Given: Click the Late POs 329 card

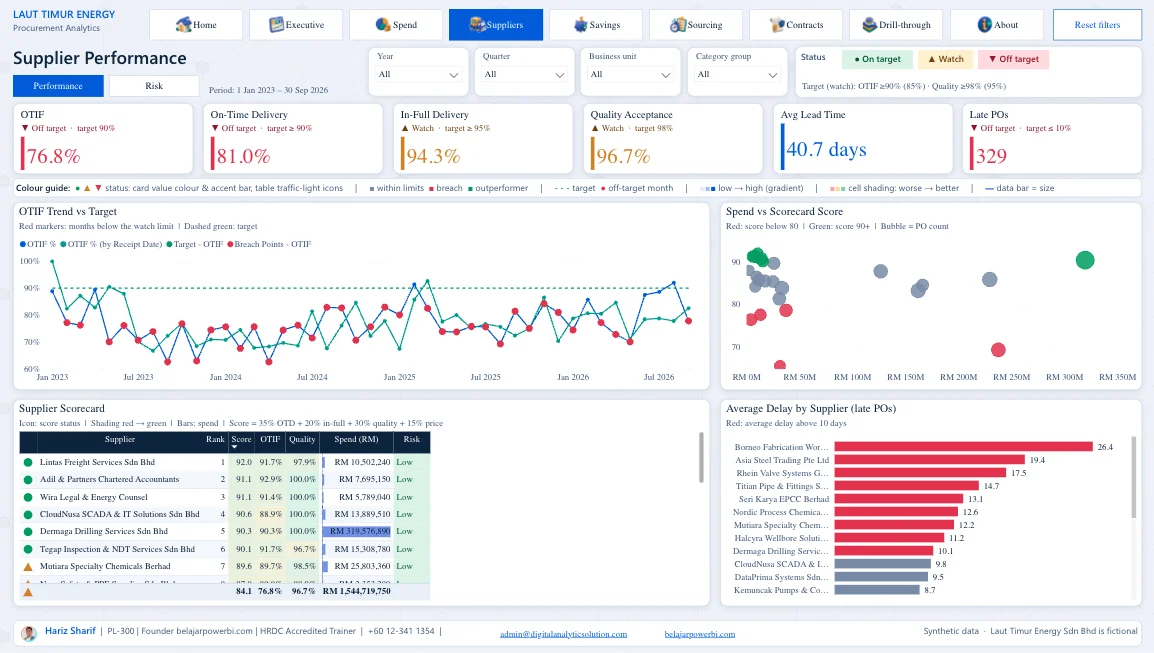Looking at the screenshot, I should click(1052, 138).
